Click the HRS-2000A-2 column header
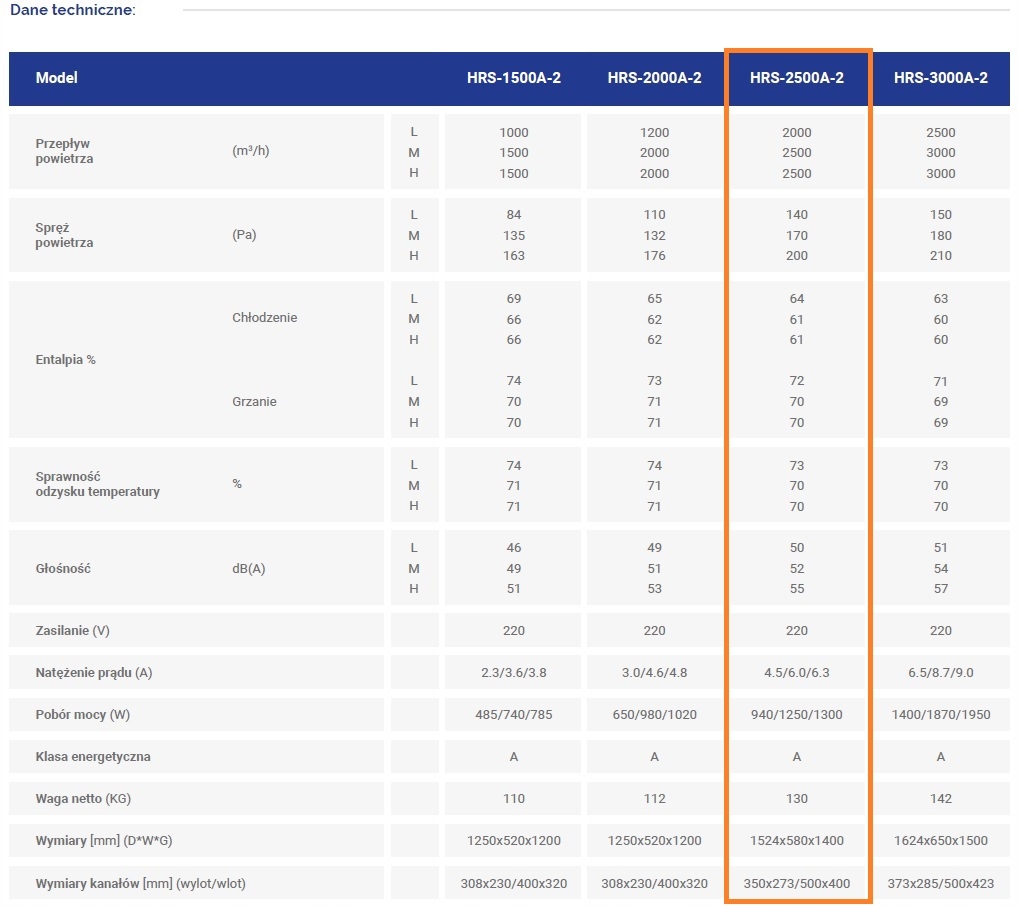 (654, 78)
